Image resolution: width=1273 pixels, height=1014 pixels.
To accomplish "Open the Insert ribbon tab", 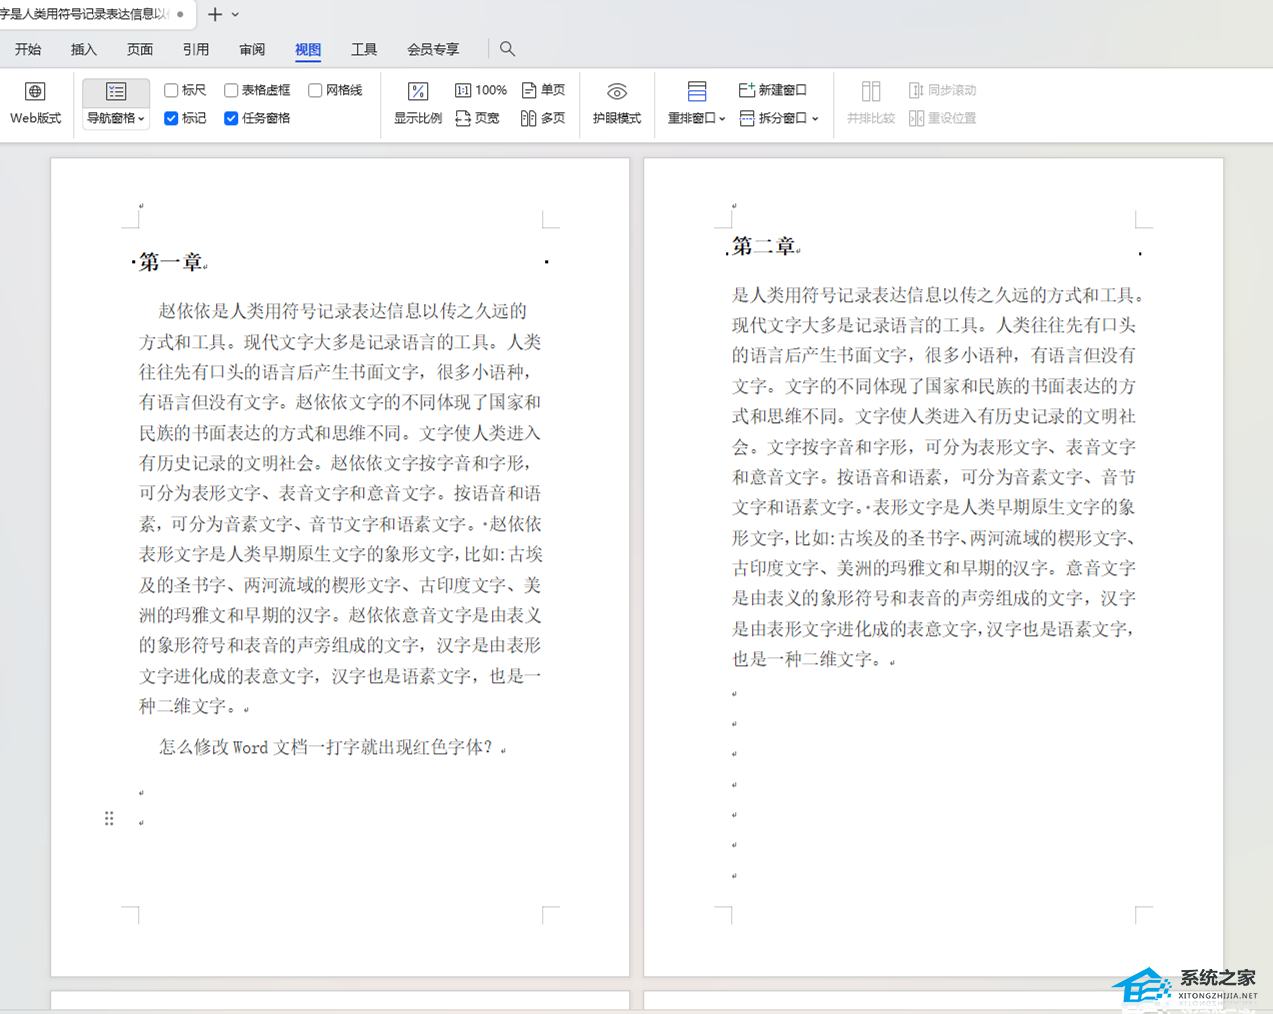I will 84,49.
